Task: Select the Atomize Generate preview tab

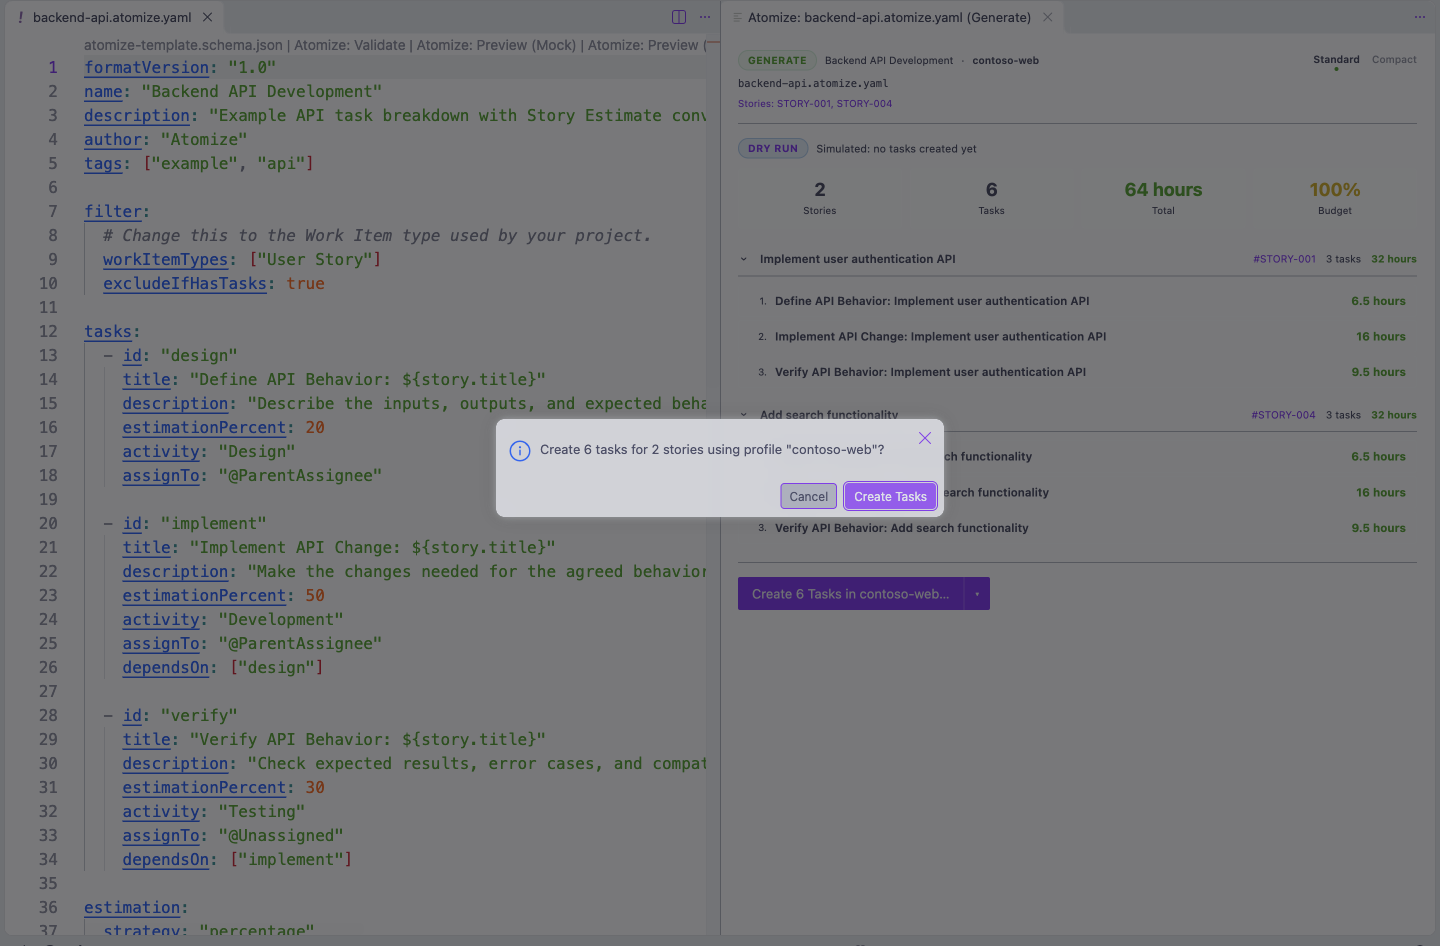Action: click(889, 17)
